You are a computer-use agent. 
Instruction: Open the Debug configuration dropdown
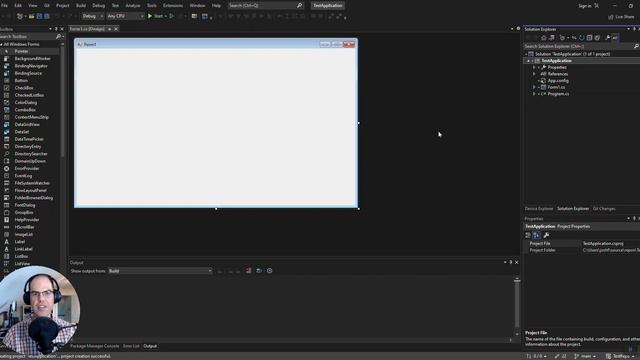point(92,16)
